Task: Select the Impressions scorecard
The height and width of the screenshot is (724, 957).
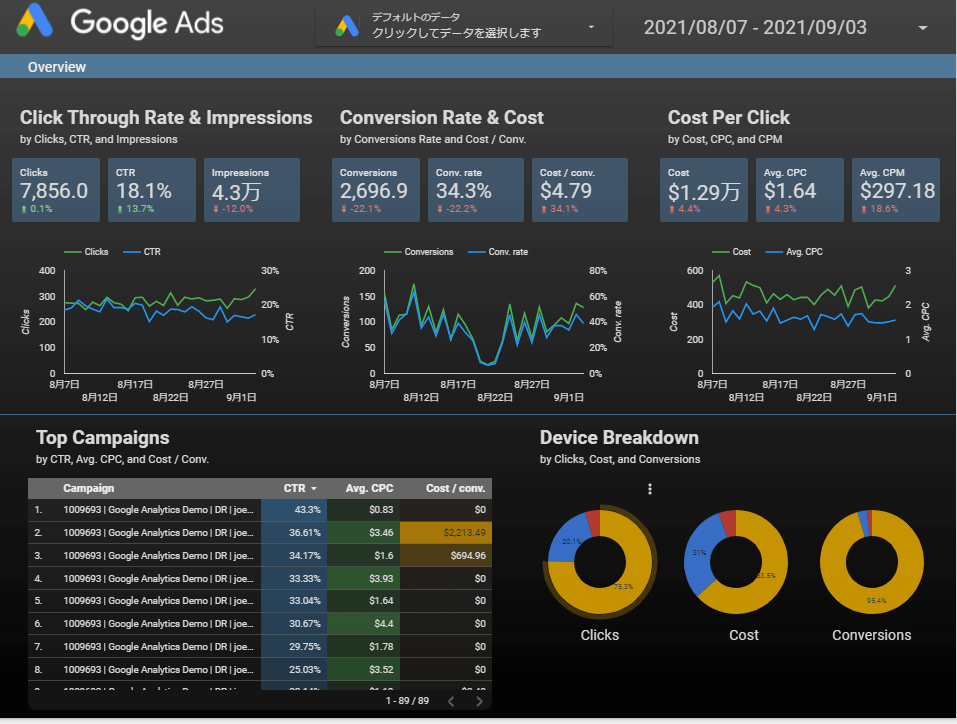Action: (252, 190)
